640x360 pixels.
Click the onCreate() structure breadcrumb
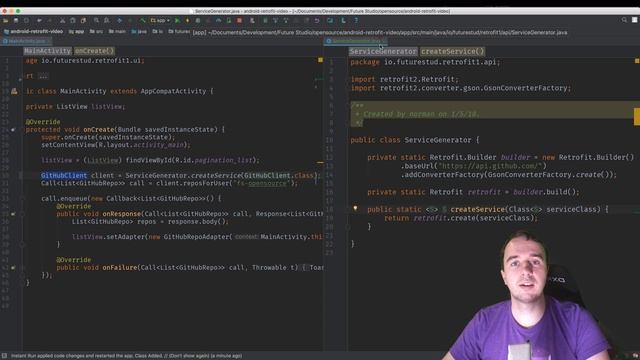coord(94,51)
